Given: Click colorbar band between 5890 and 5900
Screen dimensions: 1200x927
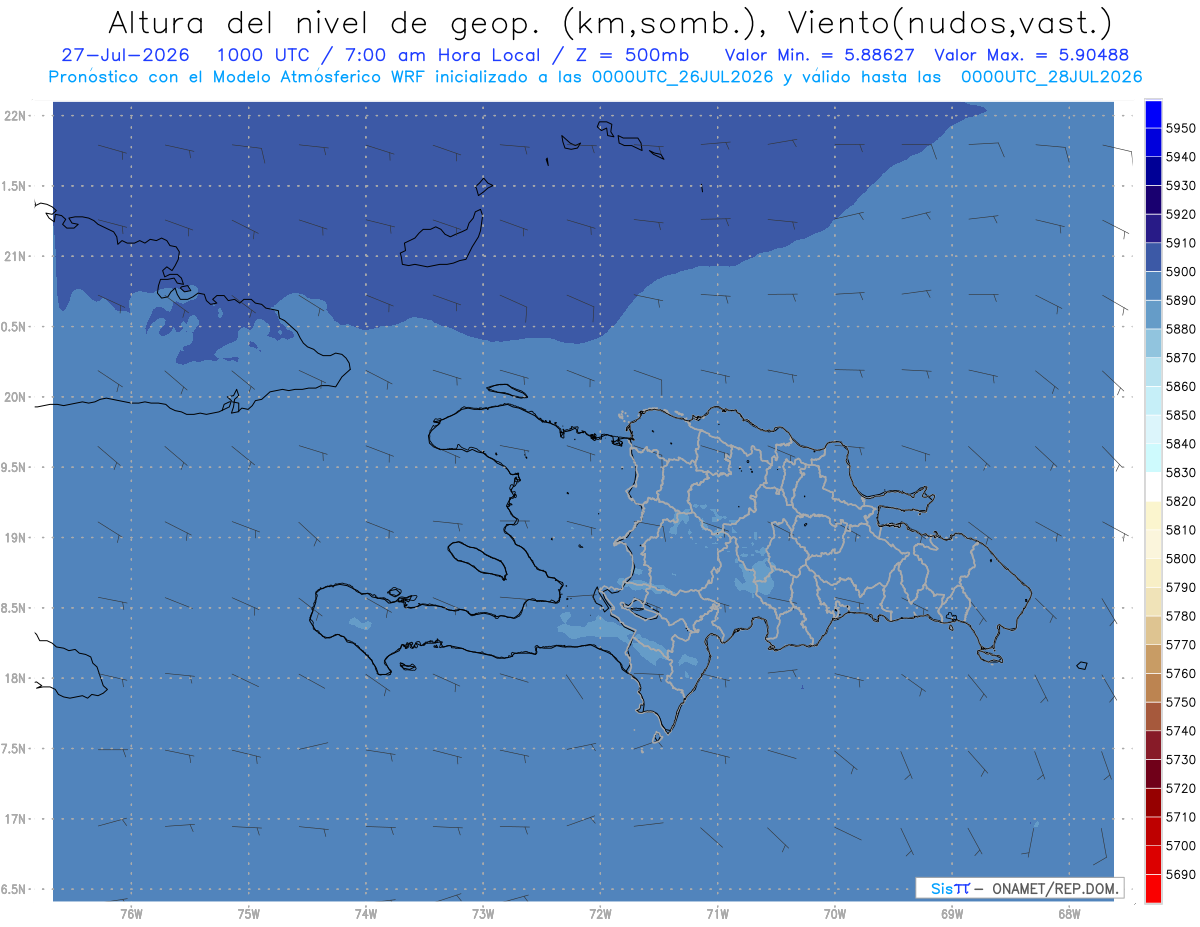Looking at the screenshot, I should pos(1153,285).
